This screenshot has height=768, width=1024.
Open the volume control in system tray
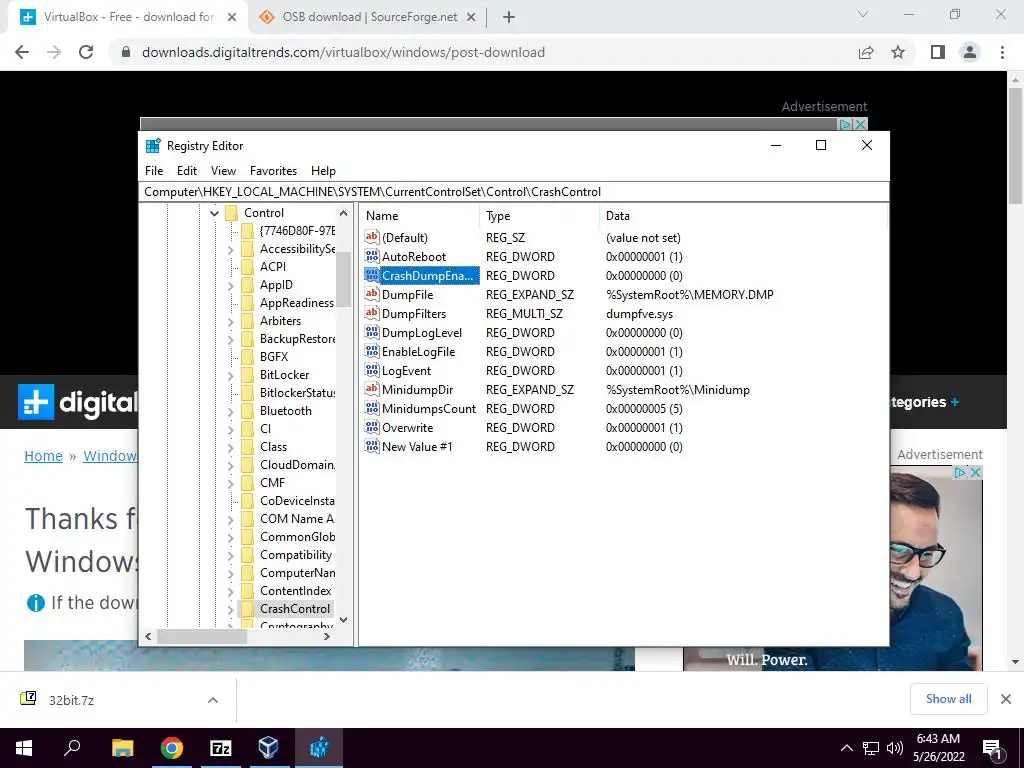click(x=895, y=748)
